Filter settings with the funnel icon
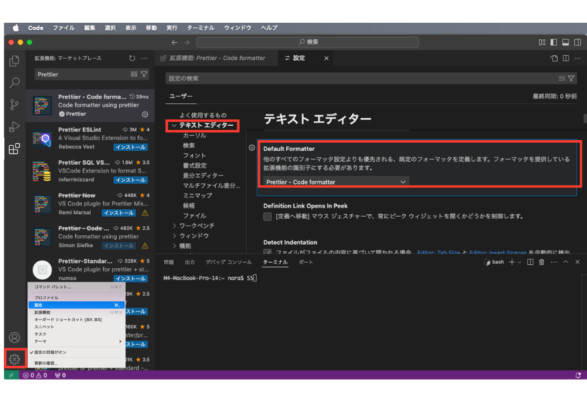 (x=571, y=78)
